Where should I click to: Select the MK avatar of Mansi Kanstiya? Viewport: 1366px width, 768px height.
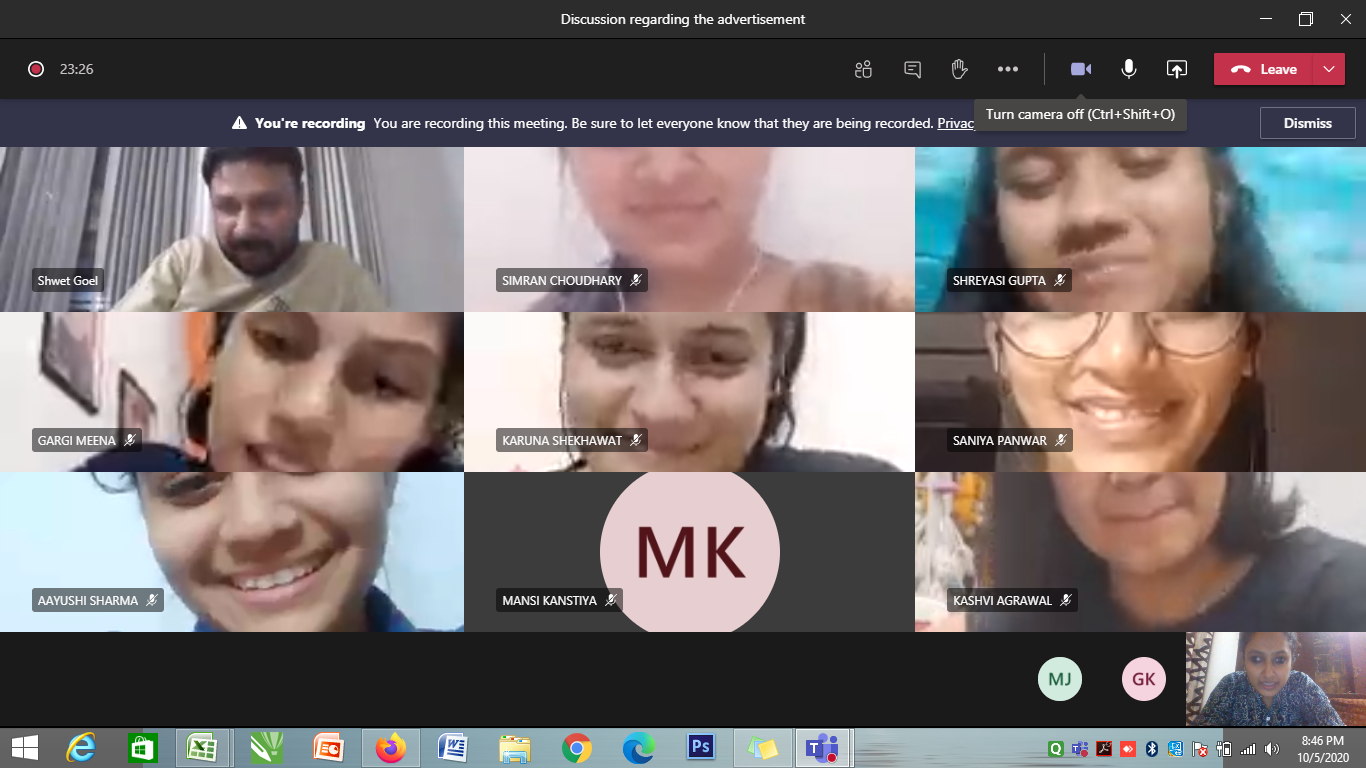(x=689, y=551)
